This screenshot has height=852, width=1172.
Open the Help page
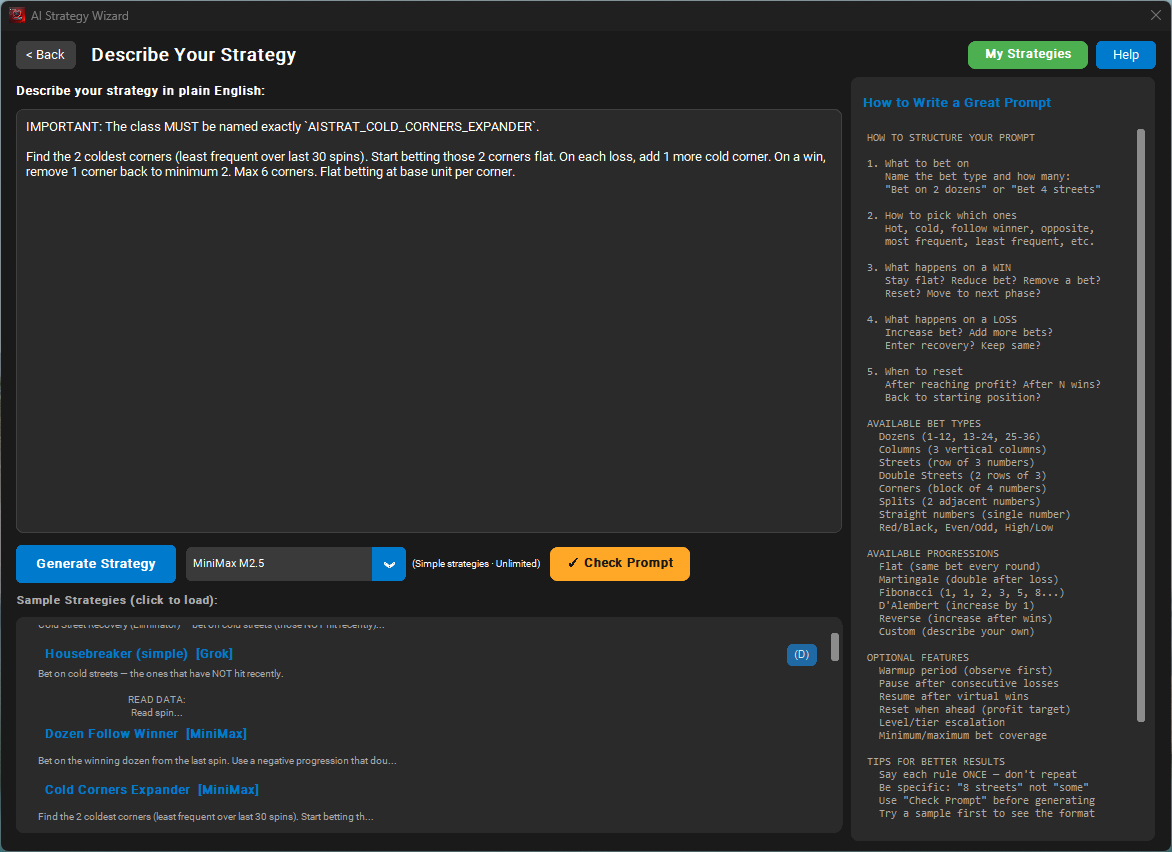1125,55
